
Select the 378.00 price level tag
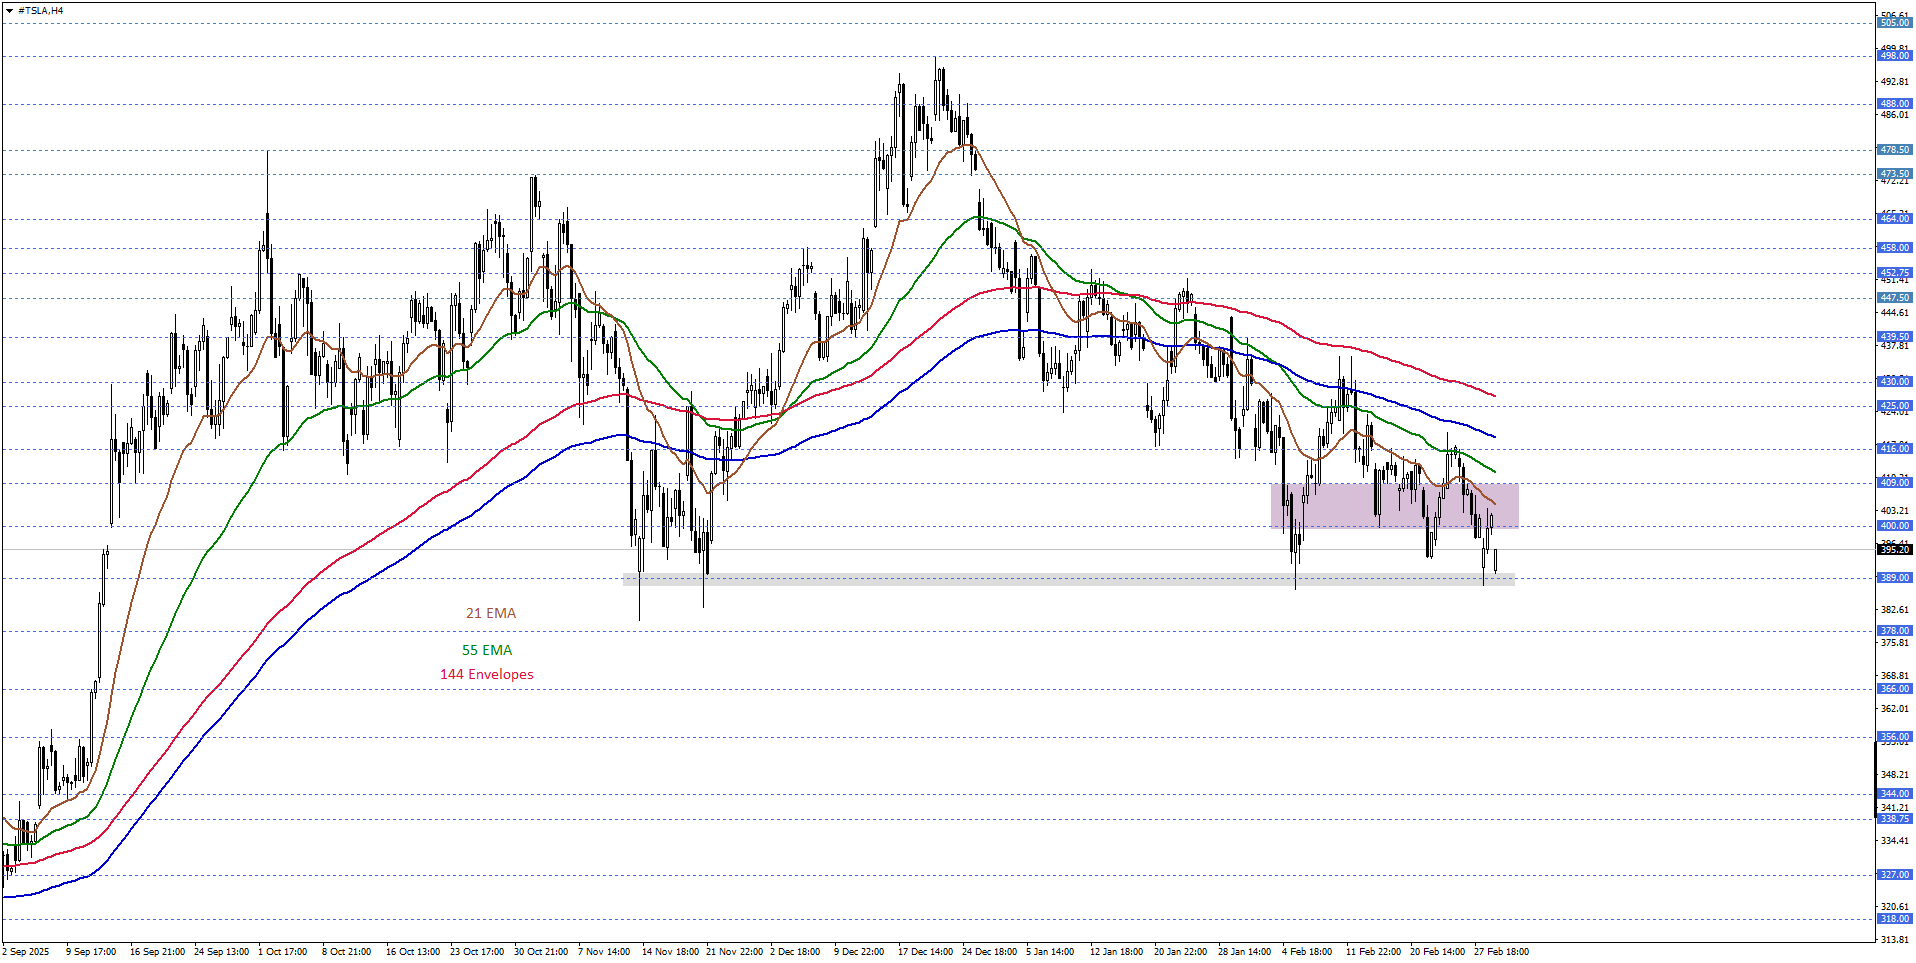click(x=1894, y=631)
